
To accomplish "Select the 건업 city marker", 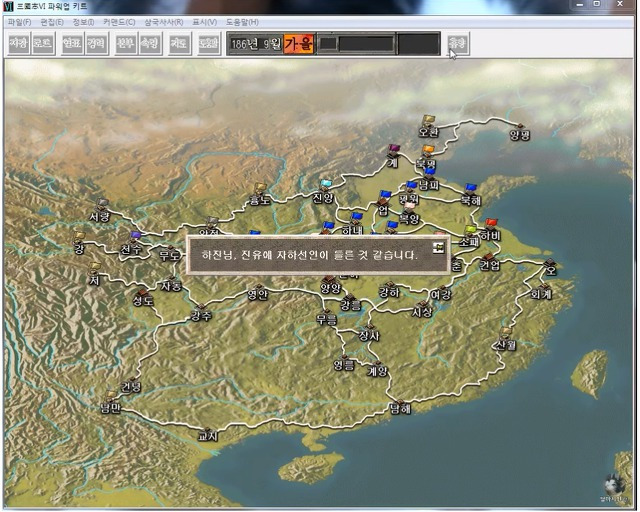I will pos(489,263).
